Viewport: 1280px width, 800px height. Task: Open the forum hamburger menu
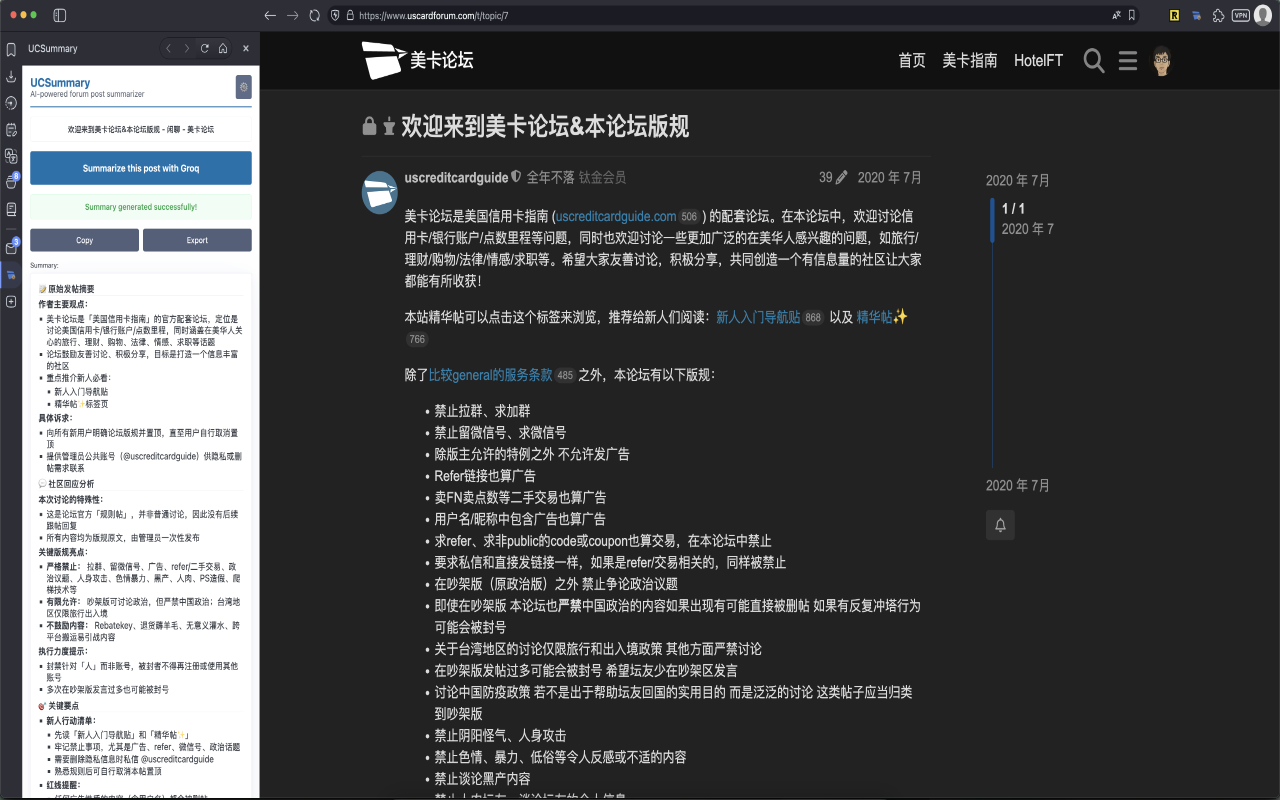click(1127, 60)
